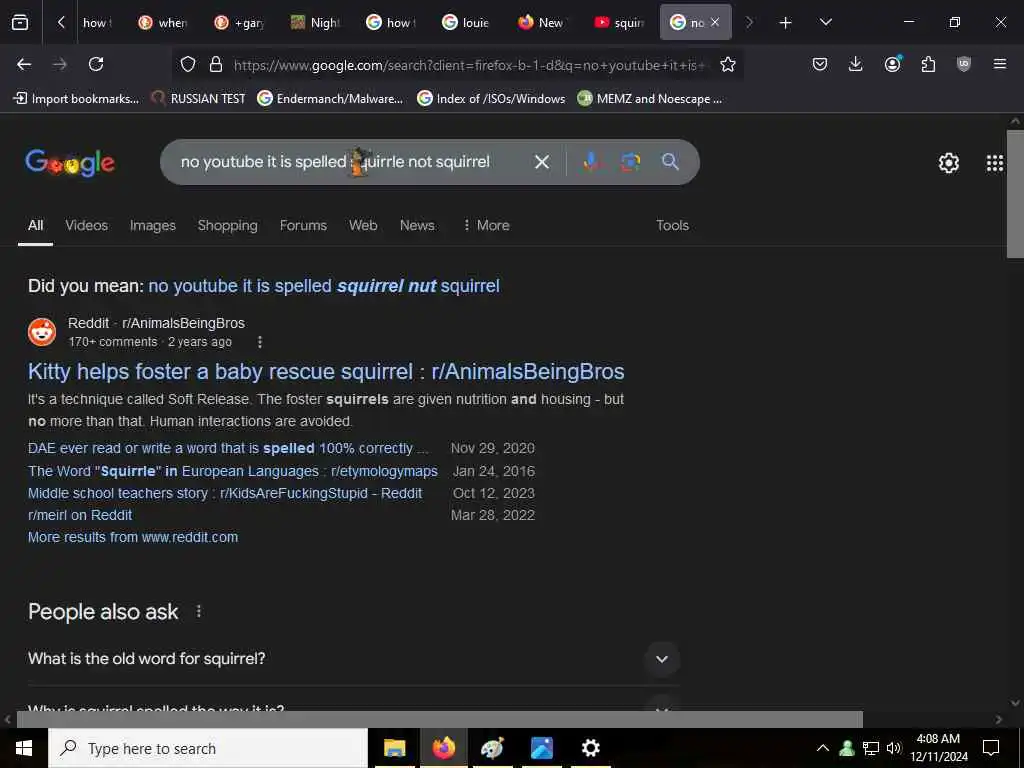Switch to the YouTube 'squirr' tab
The width and height of the screenshot is (1024, 768).
click(618, 23)
